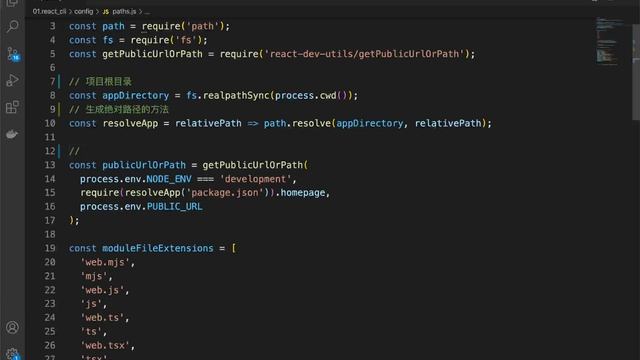
Task: Click the config folder breadcrumb
Action: (84, 11)
